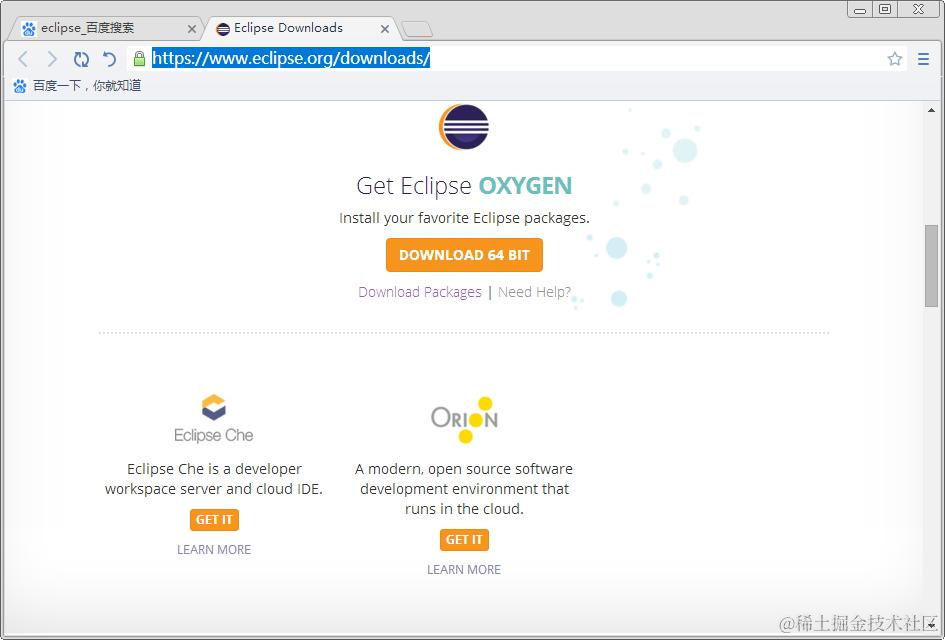Bookmark the page with the star icon
The height and width of the screenshot is (640, 945).
point(894,58)
